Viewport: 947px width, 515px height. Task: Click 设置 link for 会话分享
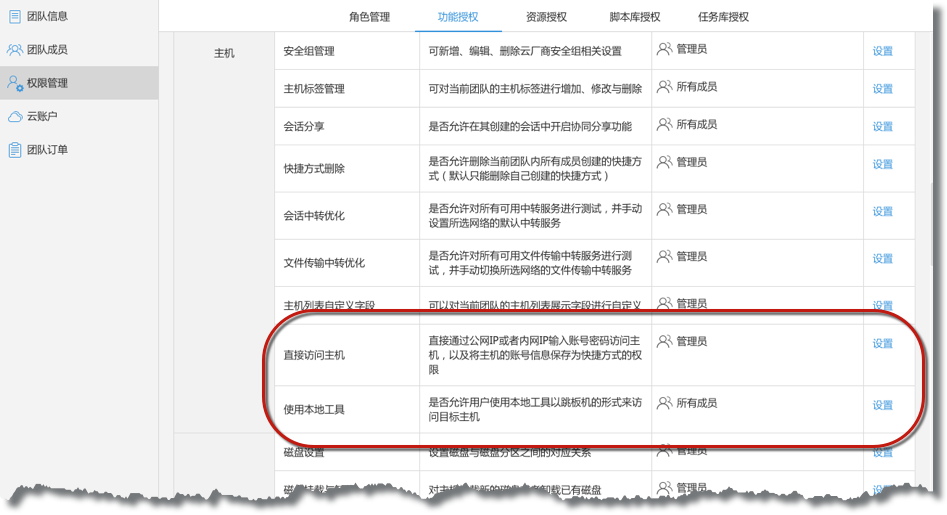click(x=882, y=127)
